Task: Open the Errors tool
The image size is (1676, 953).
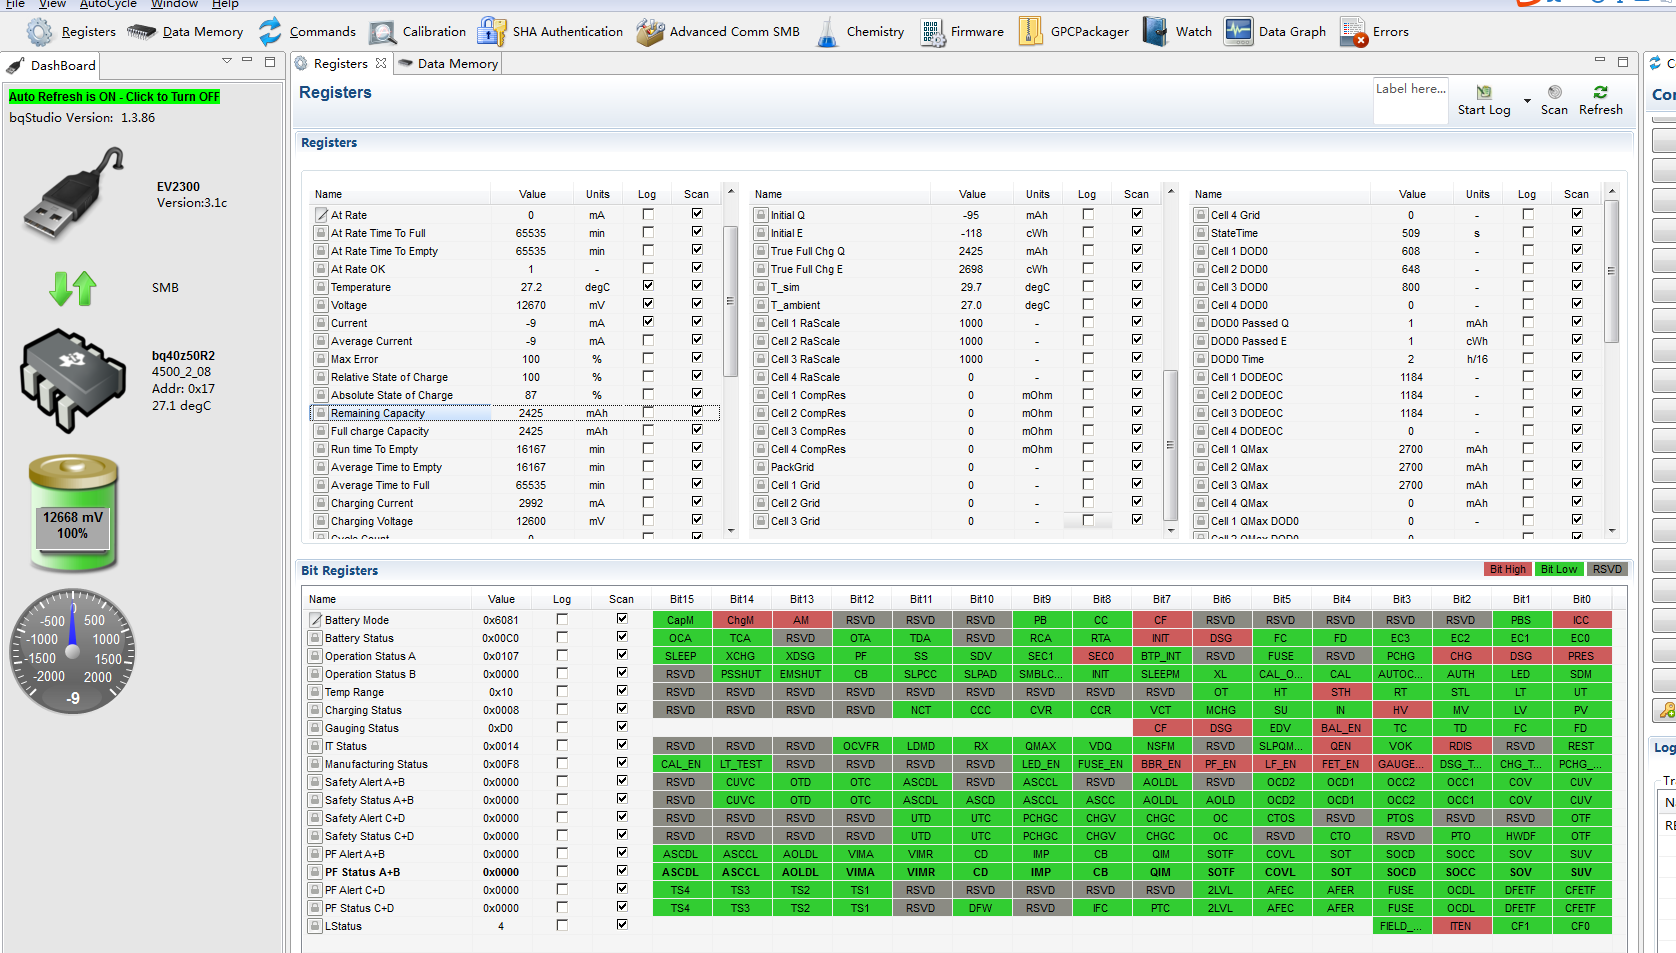Action: click(1374, 32)
